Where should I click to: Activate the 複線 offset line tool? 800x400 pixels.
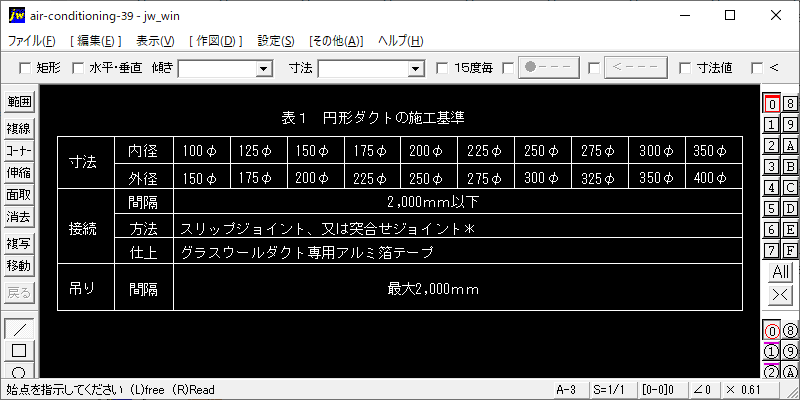(19, 128)
